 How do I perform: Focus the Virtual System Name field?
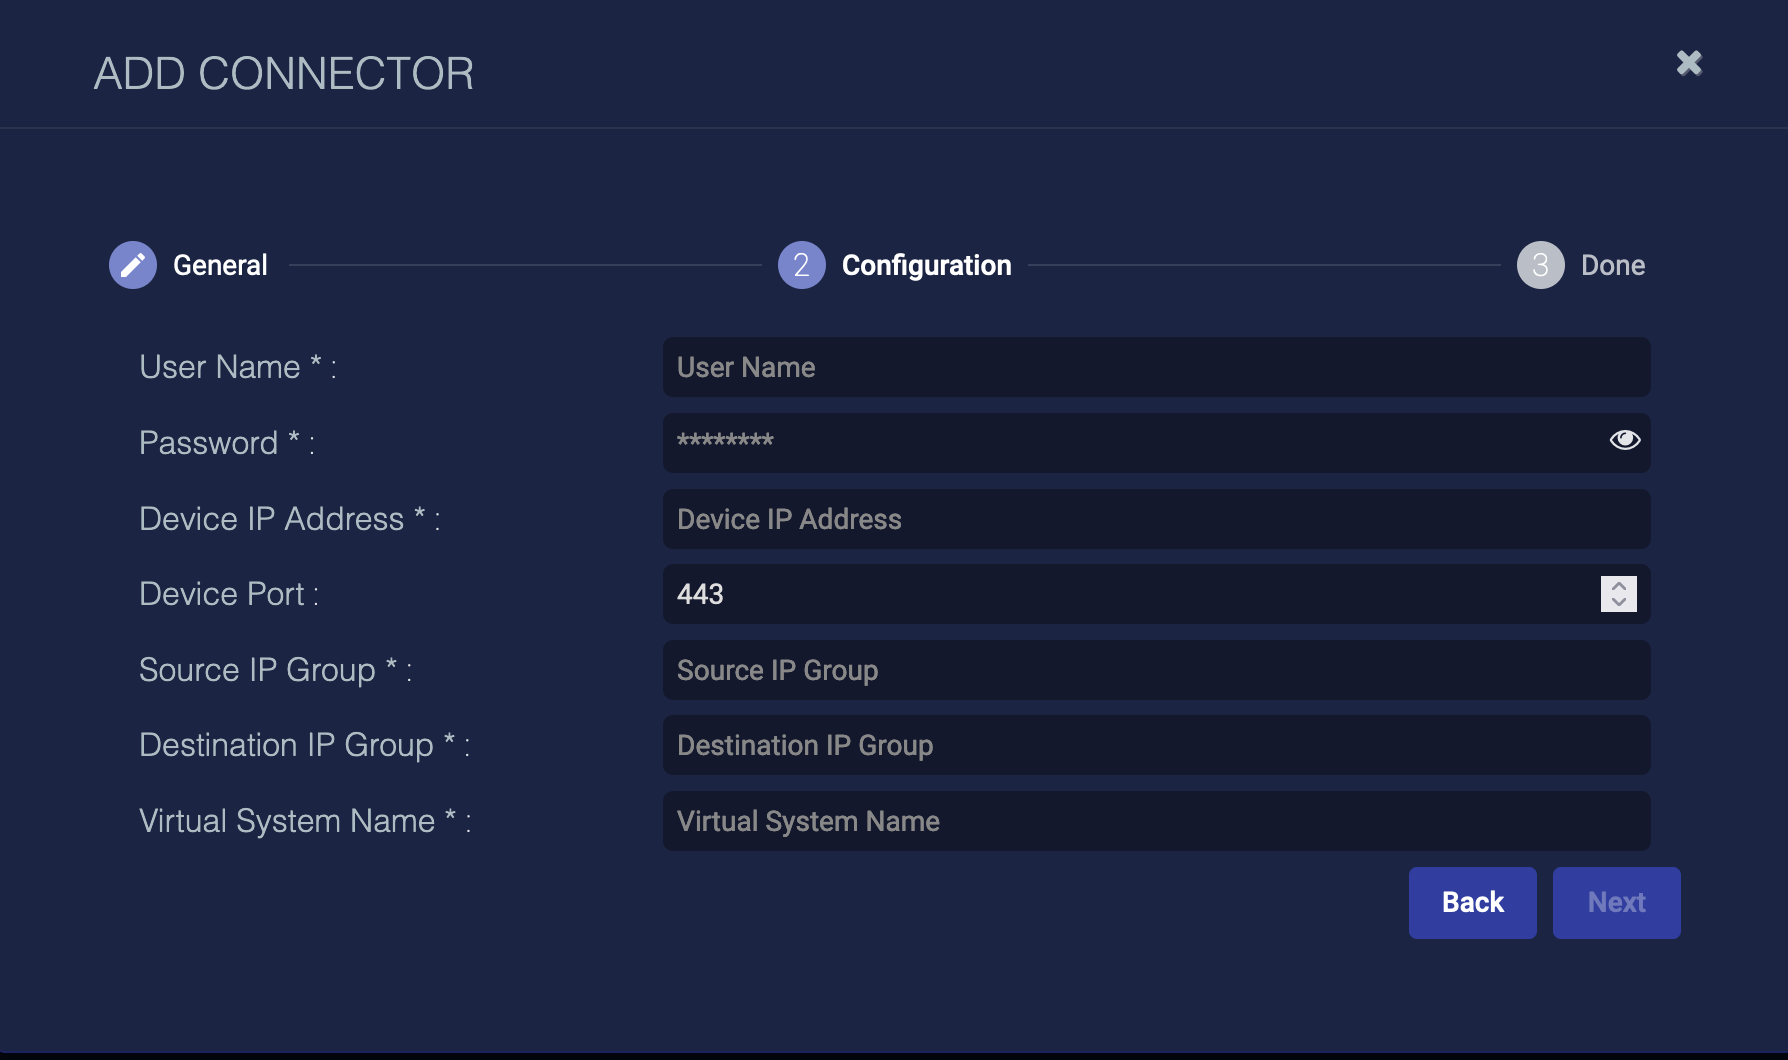[1155, 821]
